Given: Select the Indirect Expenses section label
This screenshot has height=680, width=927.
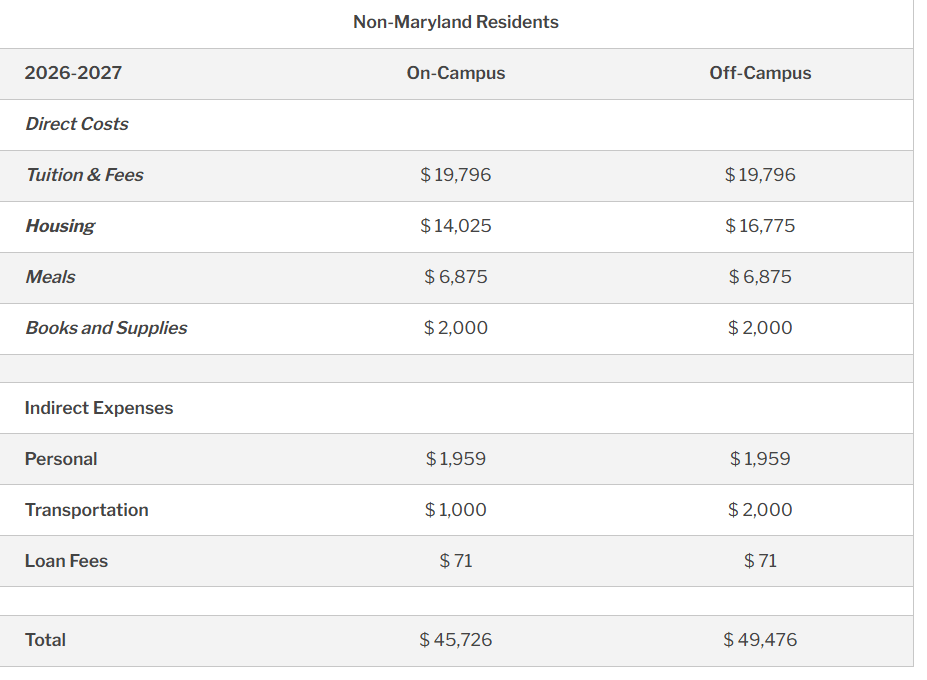Looking at the screenshot, I should (99, 408).
